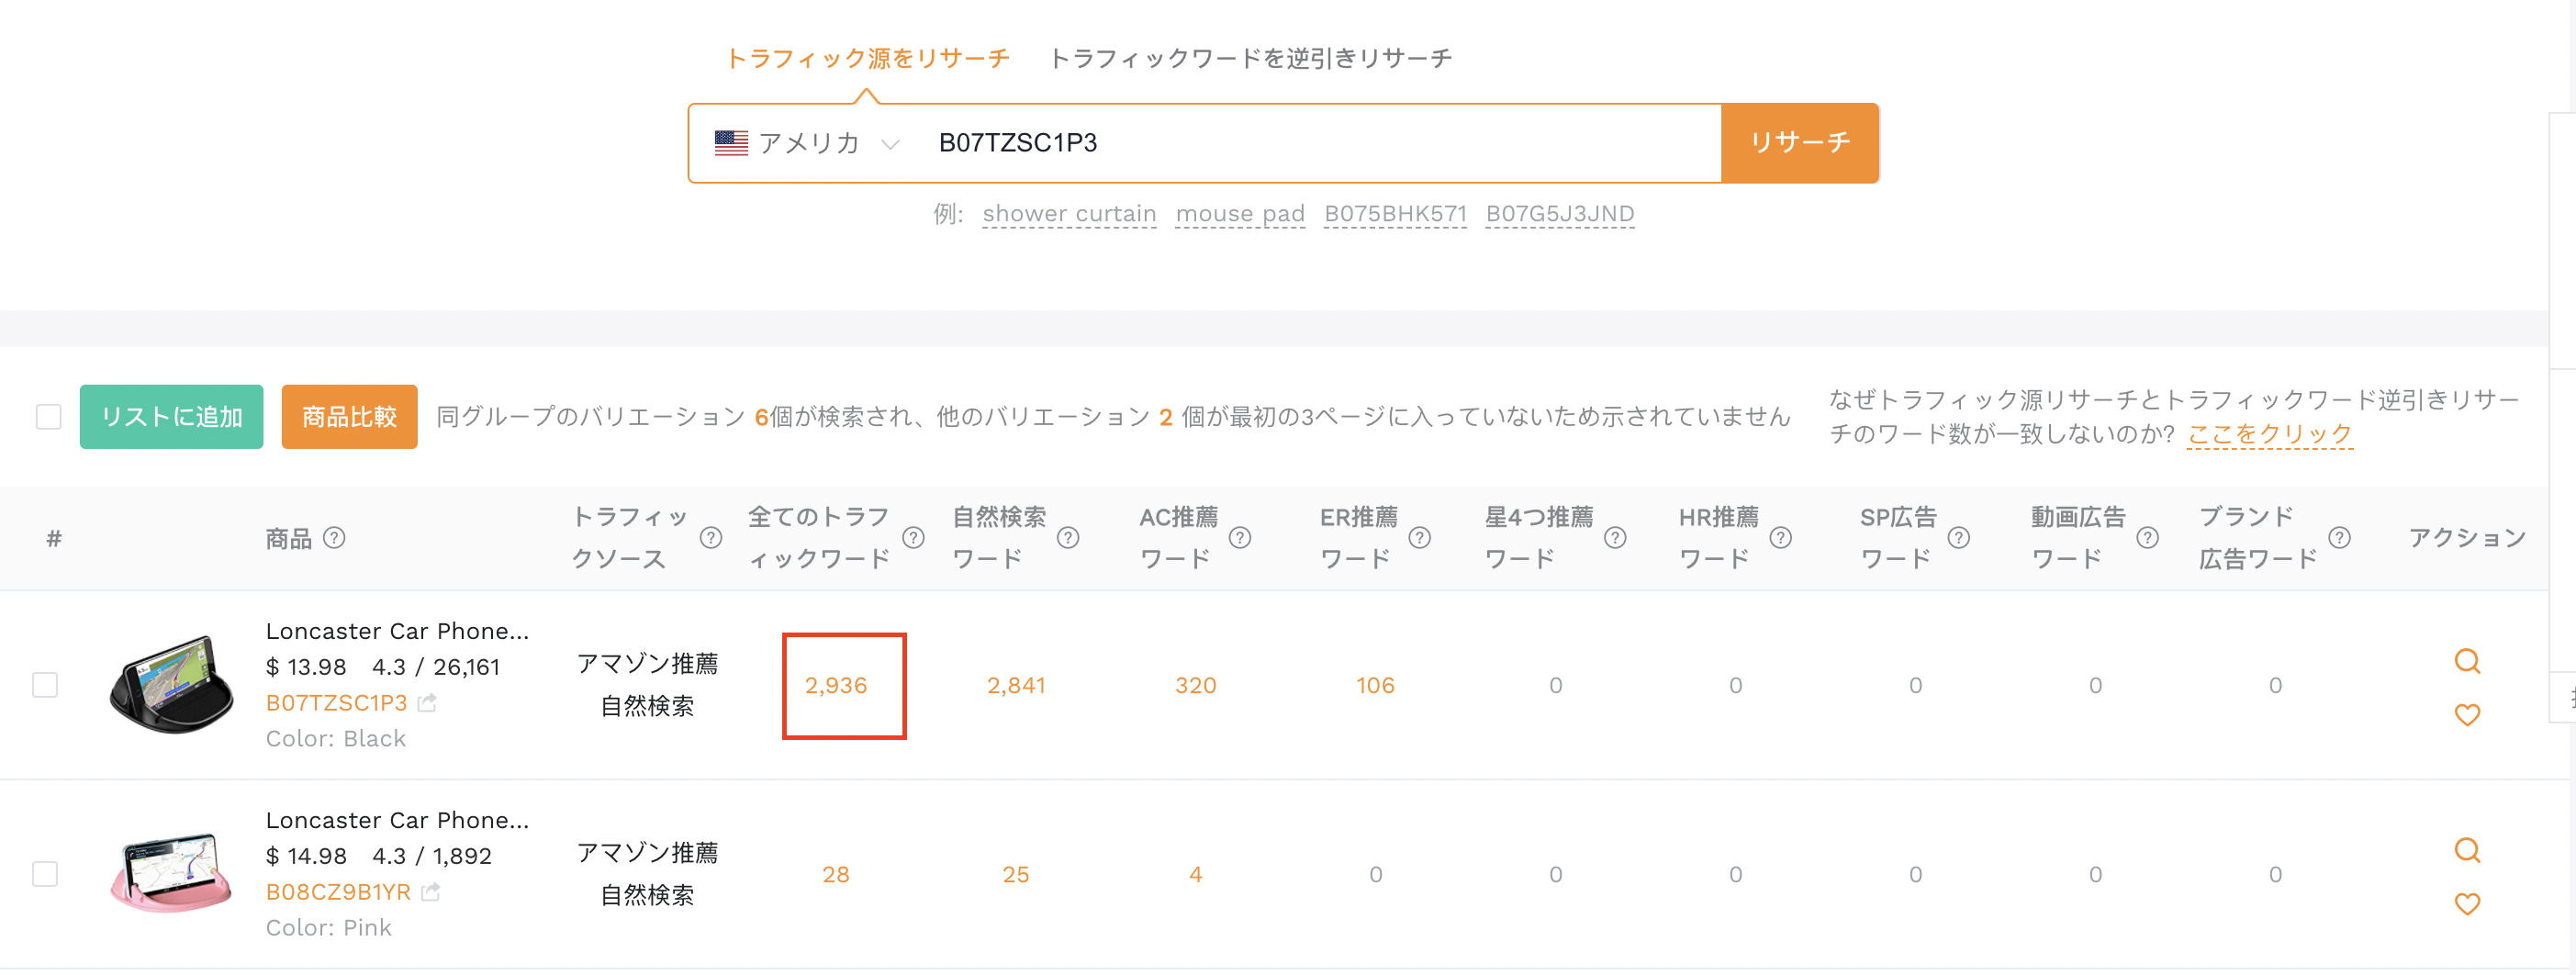
Task: Click help icon beside ブランド広告ワード header
Action: [2339, 538]
